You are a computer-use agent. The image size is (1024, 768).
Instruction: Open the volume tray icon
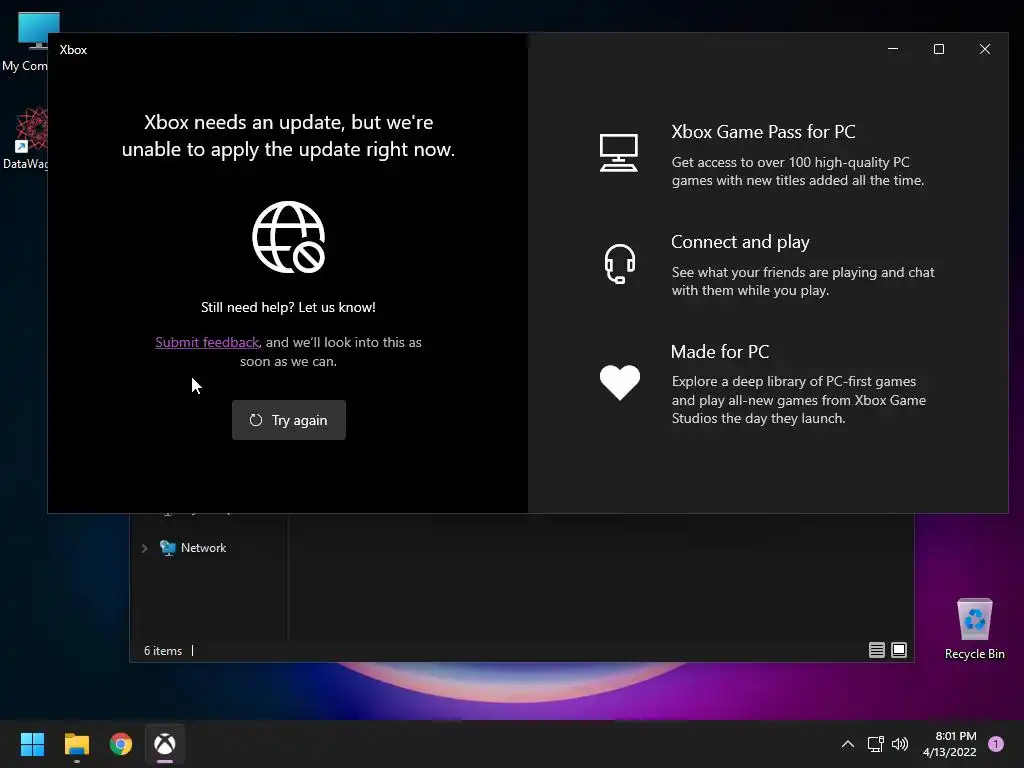pyautogui.click(x=900, y=744)
